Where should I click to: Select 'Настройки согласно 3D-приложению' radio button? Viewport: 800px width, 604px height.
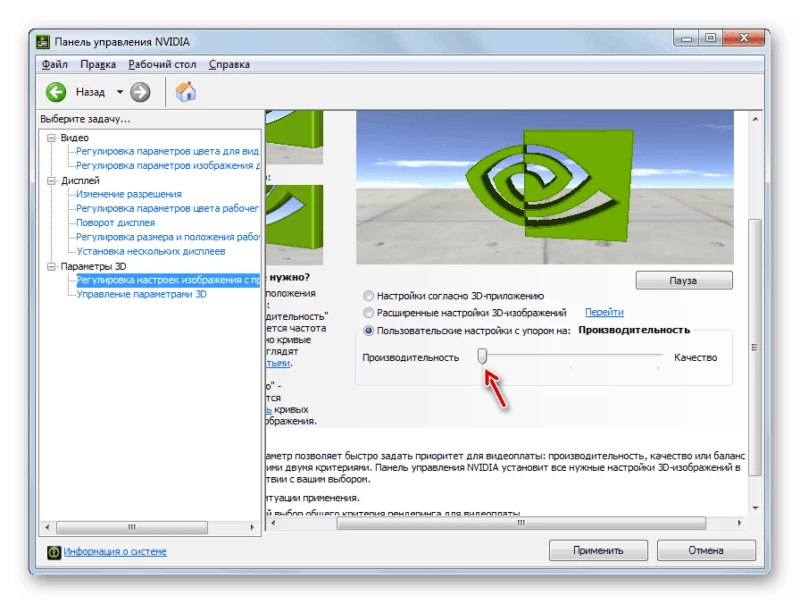(x=369, y=296)
